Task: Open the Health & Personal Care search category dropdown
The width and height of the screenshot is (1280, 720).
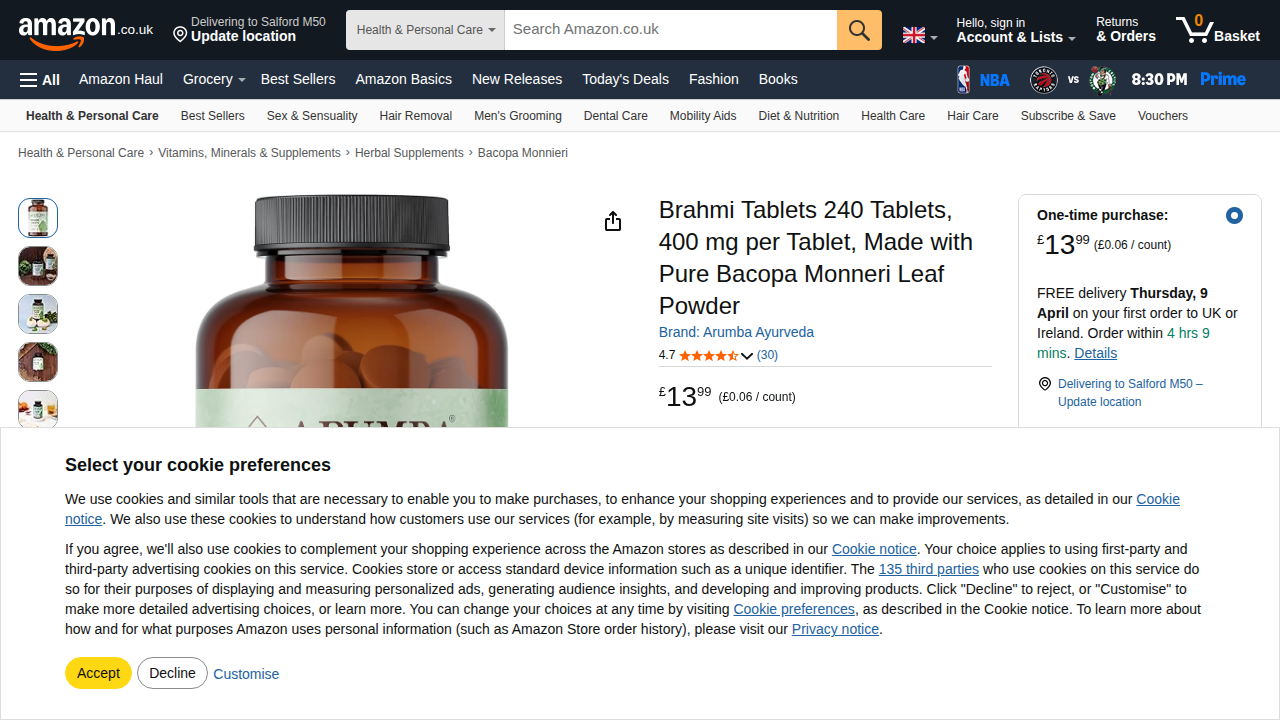Action: click(426, 30)
